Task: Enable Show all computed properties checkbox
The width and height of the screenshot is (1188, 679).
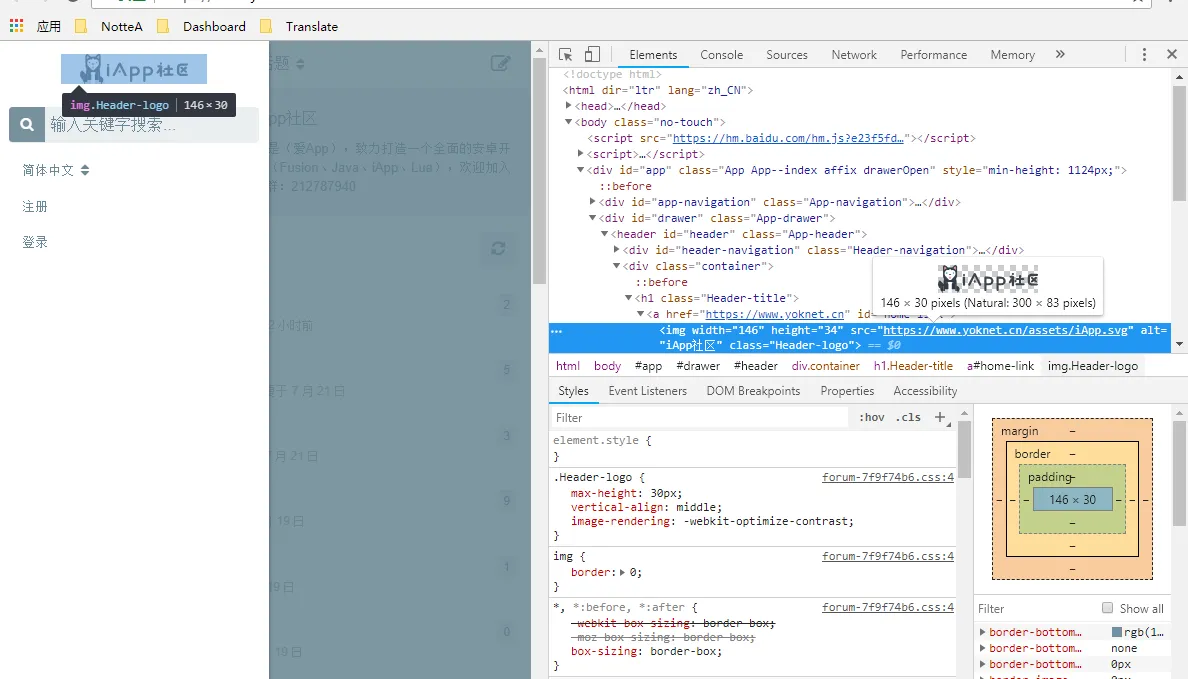Action: coord(1108,608)
